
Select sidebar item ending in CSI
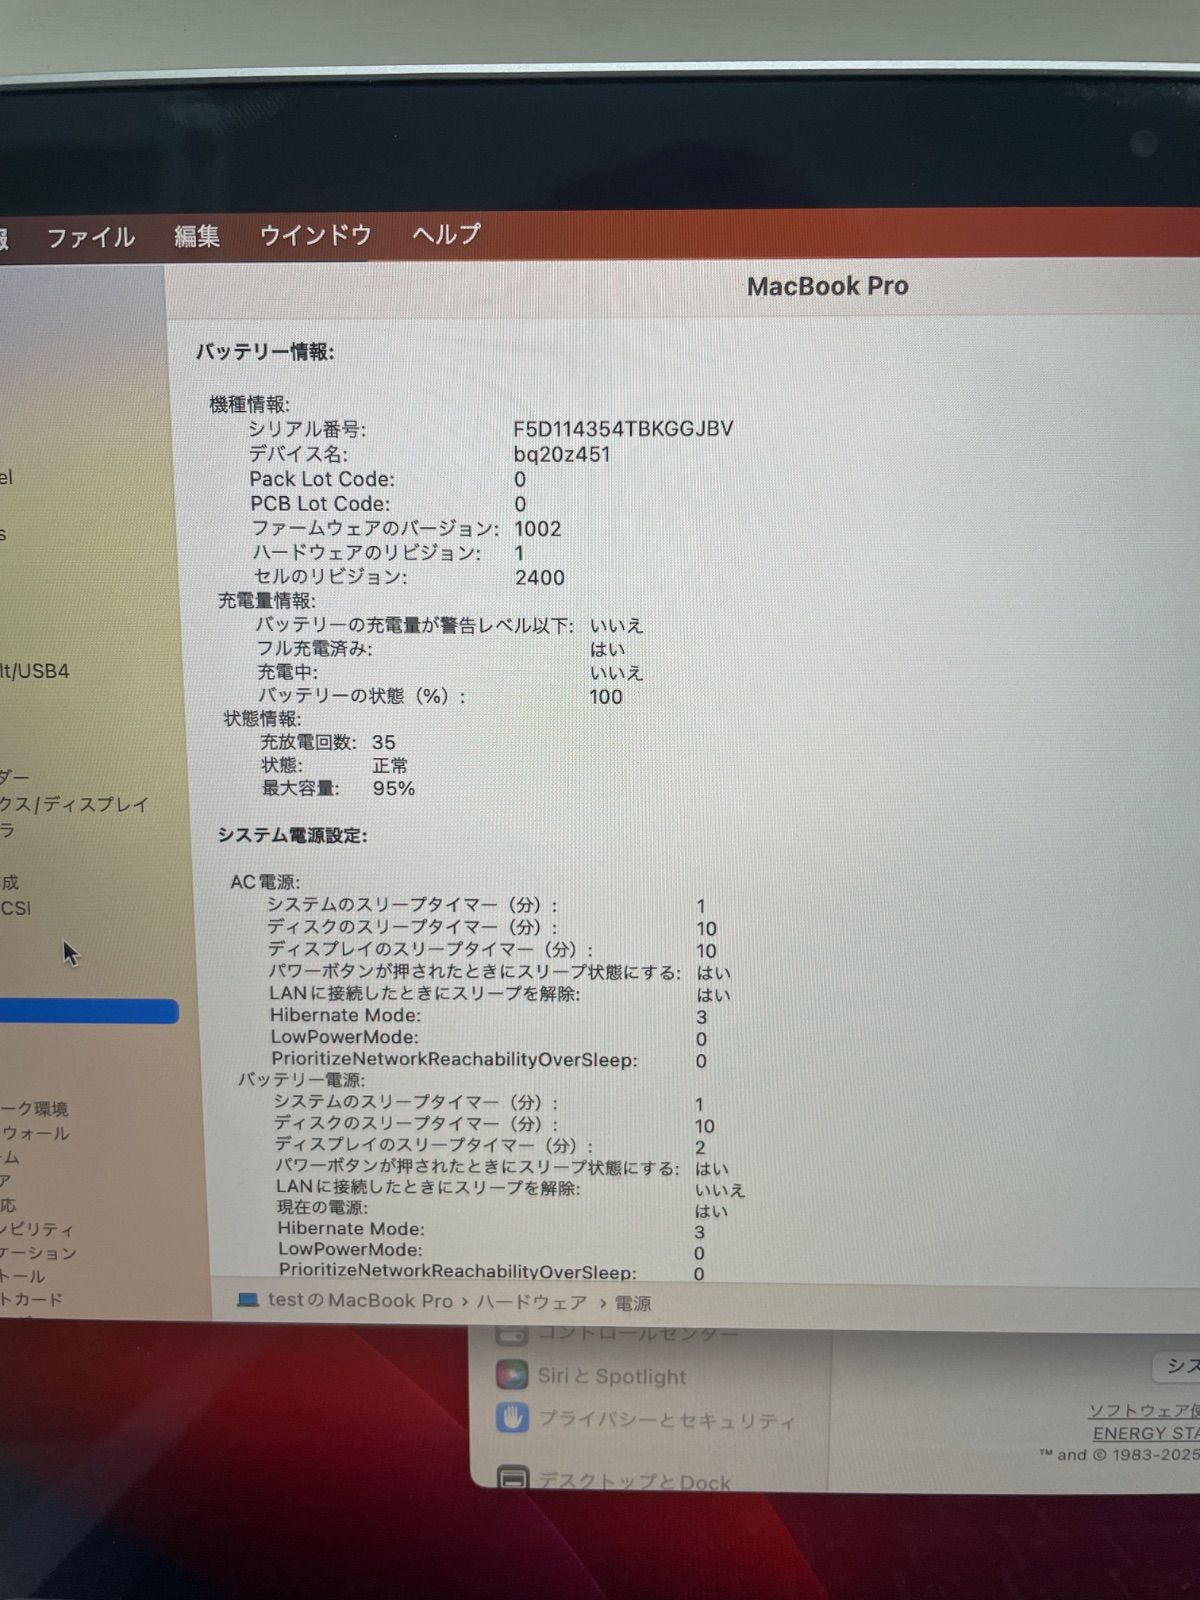point(16,908)
